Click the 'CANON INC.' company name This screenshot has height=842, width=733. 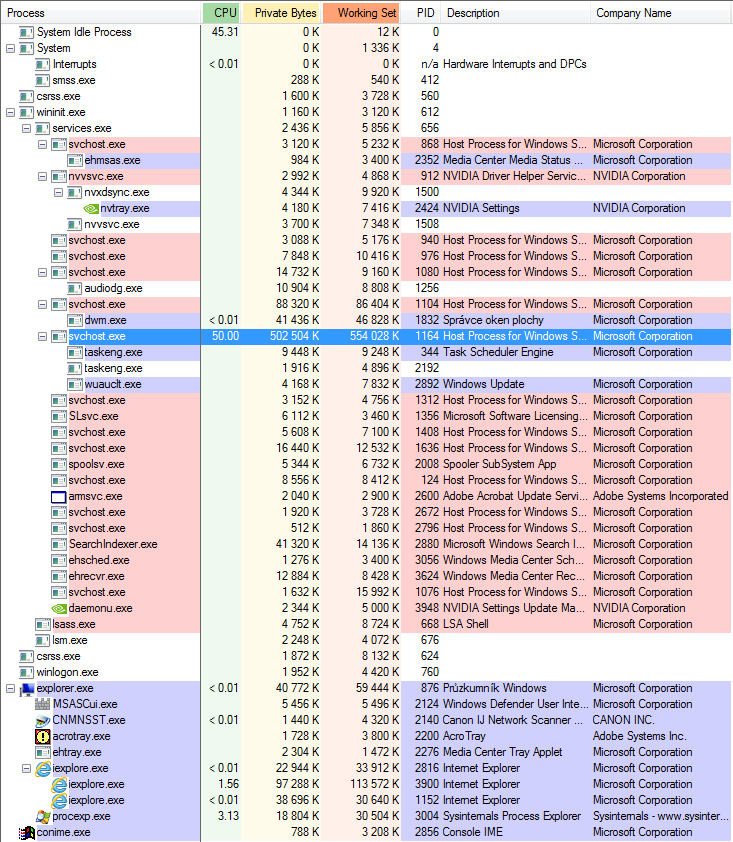pos(625,720)
